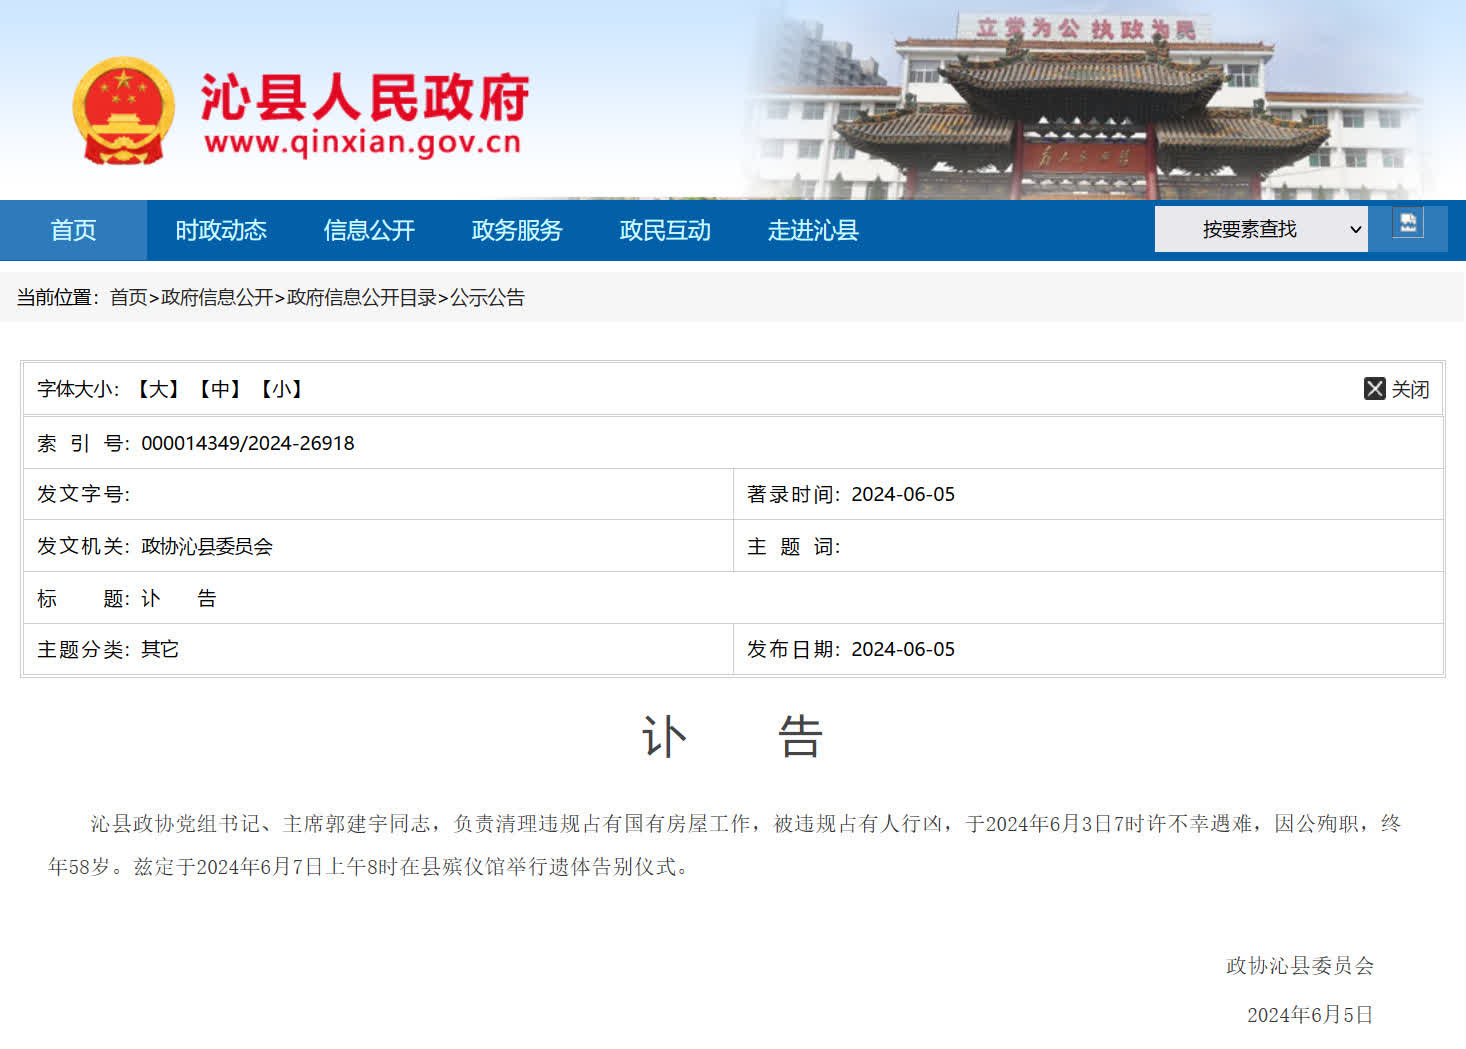Image resolution: width=1466 pixels, height=1049 pixels.
Task: Click the 沁县人民政府 site title
Action: (x=364, y=98)
